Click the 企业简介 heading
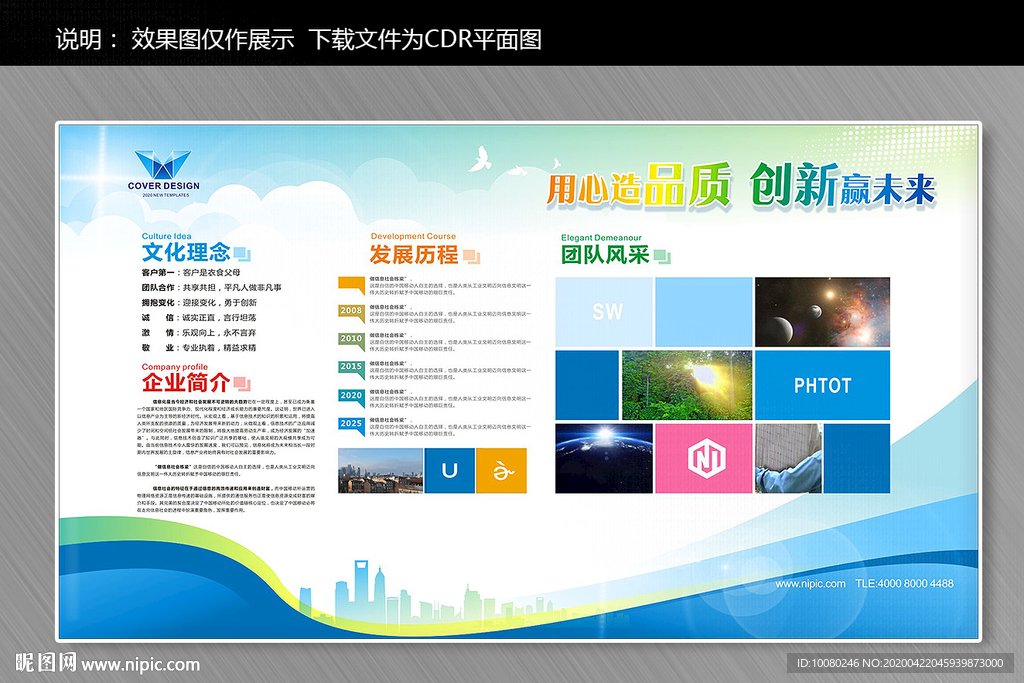This screenshot has height=683, width=1024. [x=186, y=382]
